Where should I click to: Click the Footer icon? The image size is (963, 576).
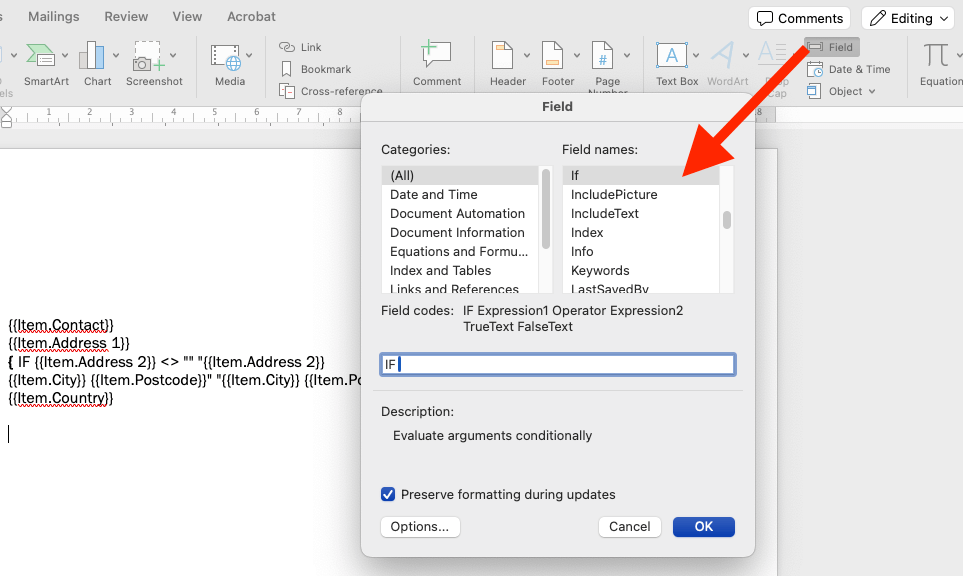553,56
